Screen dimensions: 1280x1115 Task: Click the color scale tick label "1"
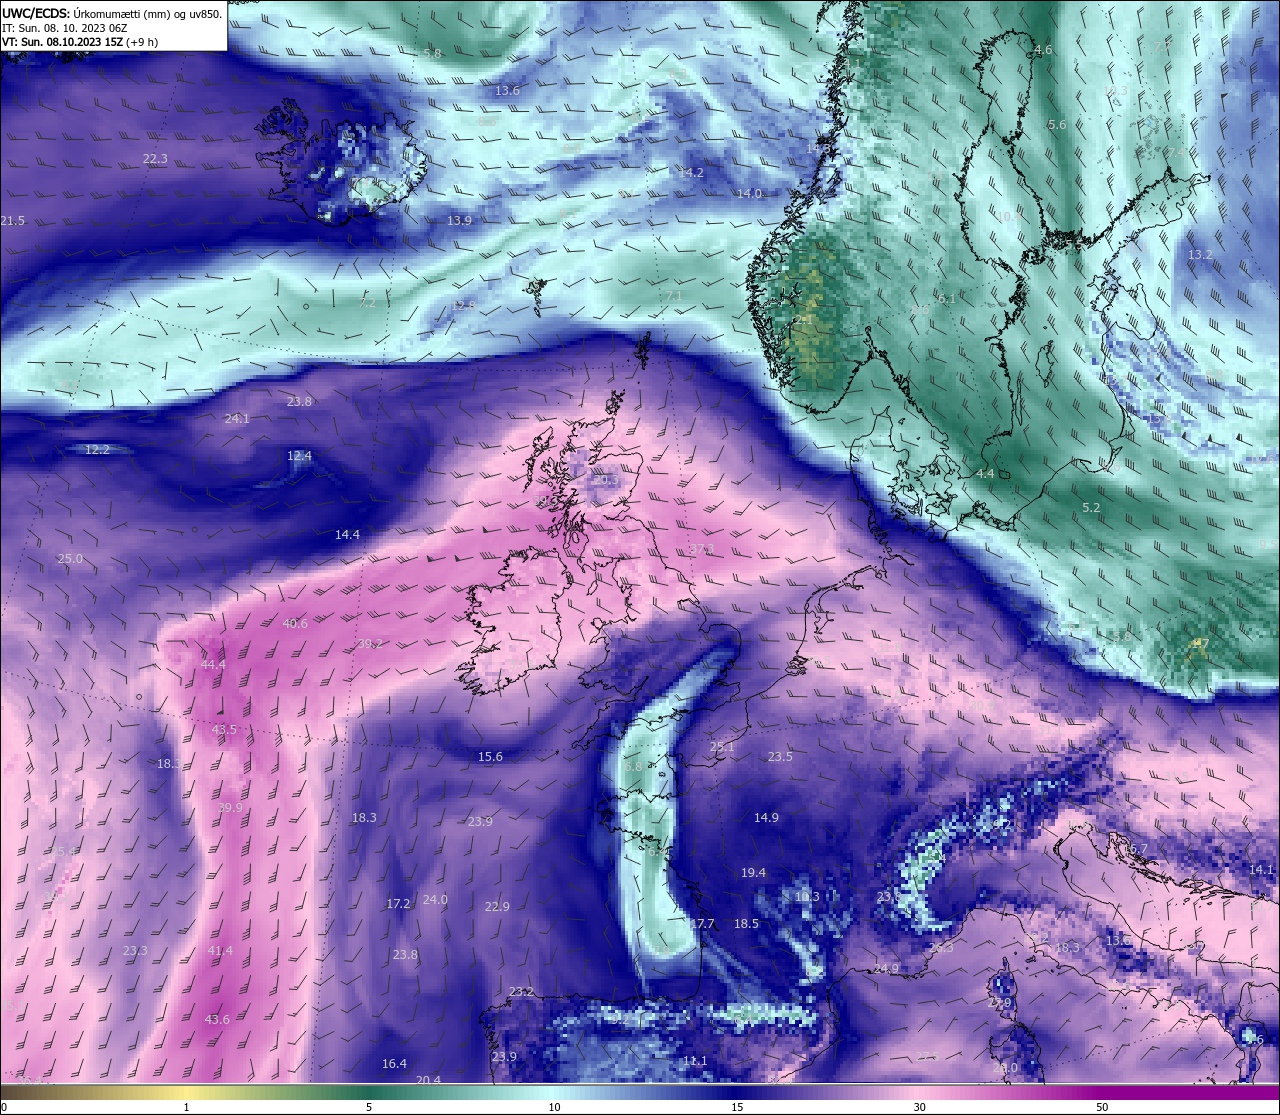186,1107
